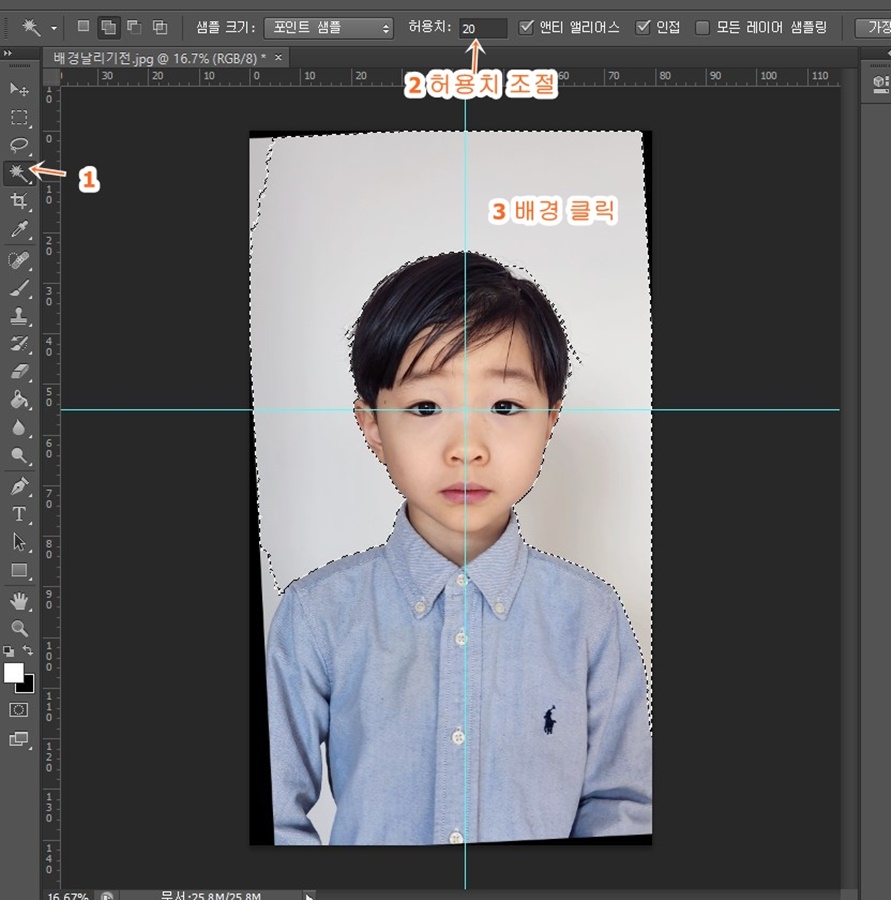Viewport: 891px width, 900px height.
Task: Select the Move tool
Action: 19,89
